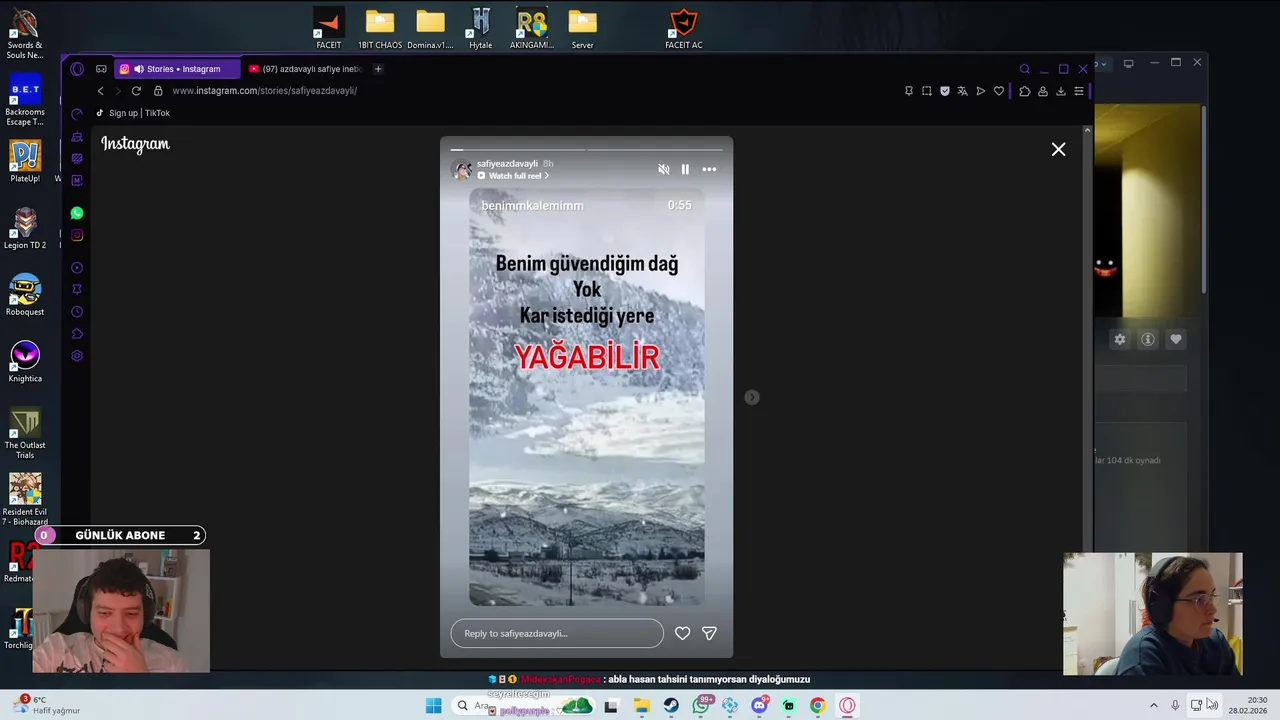Open FACEIT desktop shortcut
The width and height of the screenshot is (1280, 720).
click(328, 29)
